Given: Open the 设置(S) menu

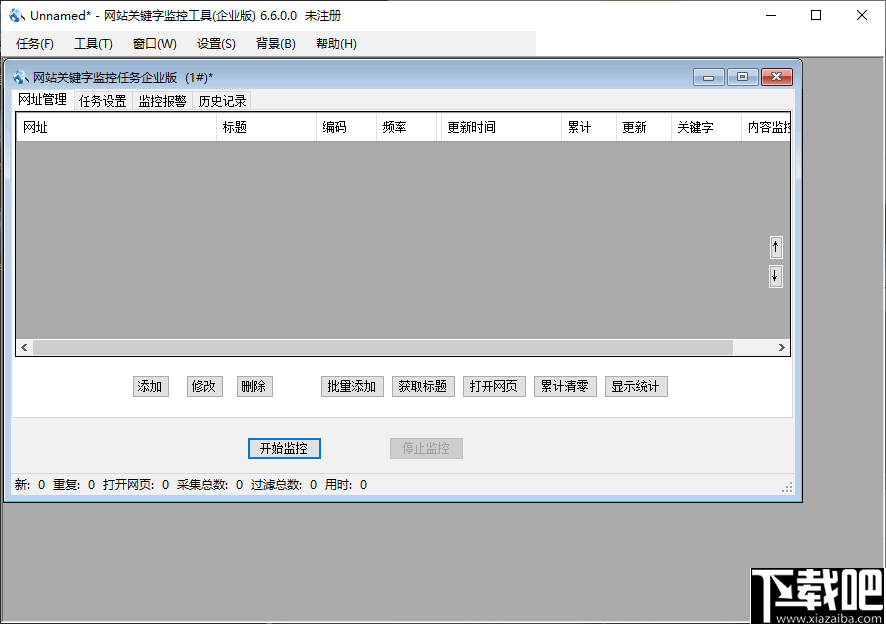Looking at the screenshot, I should coord(216,43).
